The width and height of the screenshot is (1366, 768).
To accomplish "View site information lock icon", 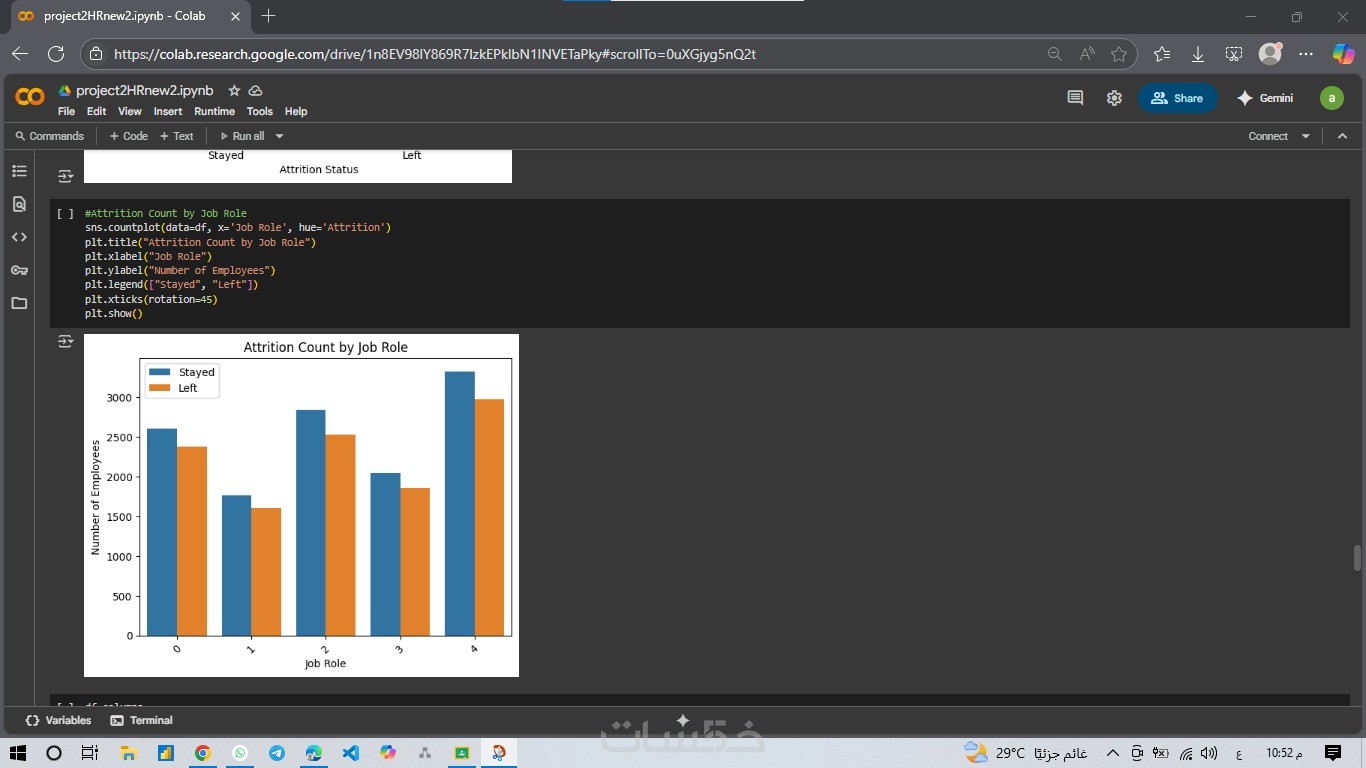I will 96,54.
